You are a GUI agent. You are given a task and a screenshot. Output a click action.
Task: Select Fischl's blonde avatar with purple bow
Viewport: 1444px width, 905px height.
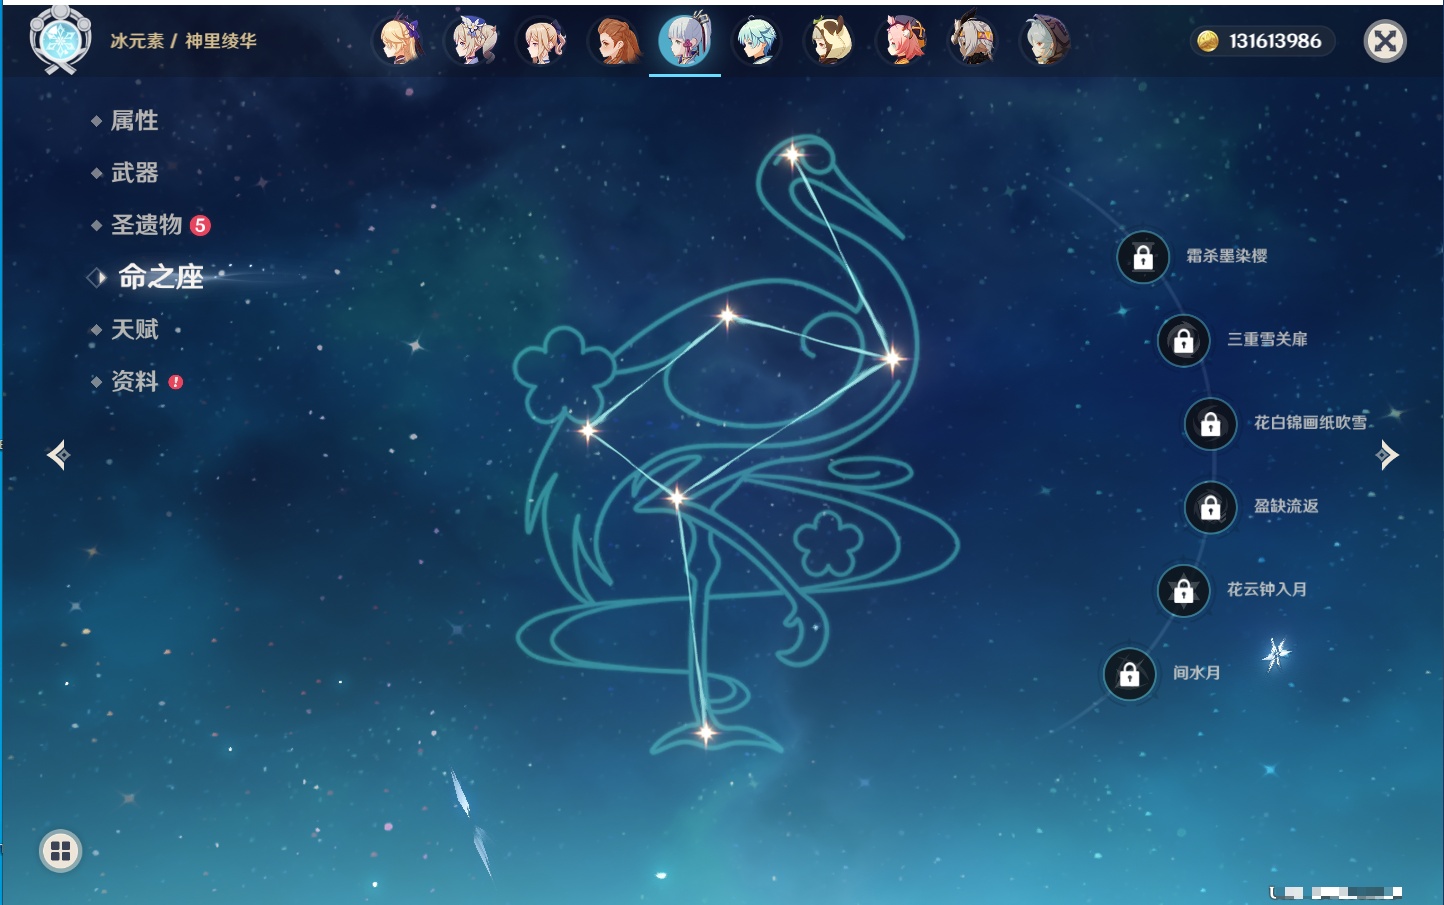point(399,41)
